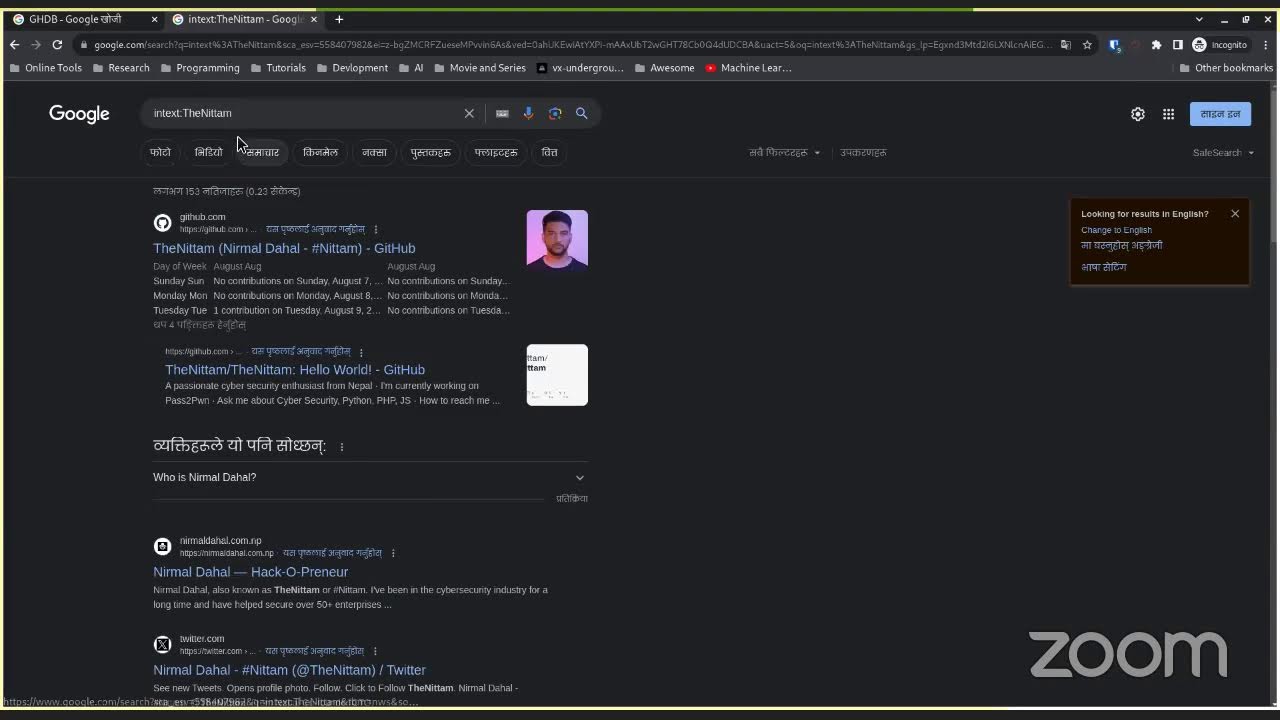The height and width of the screenshot is (720, 1280).
Task: Submit the search with the magnifier icon
Action: (581, 113)
